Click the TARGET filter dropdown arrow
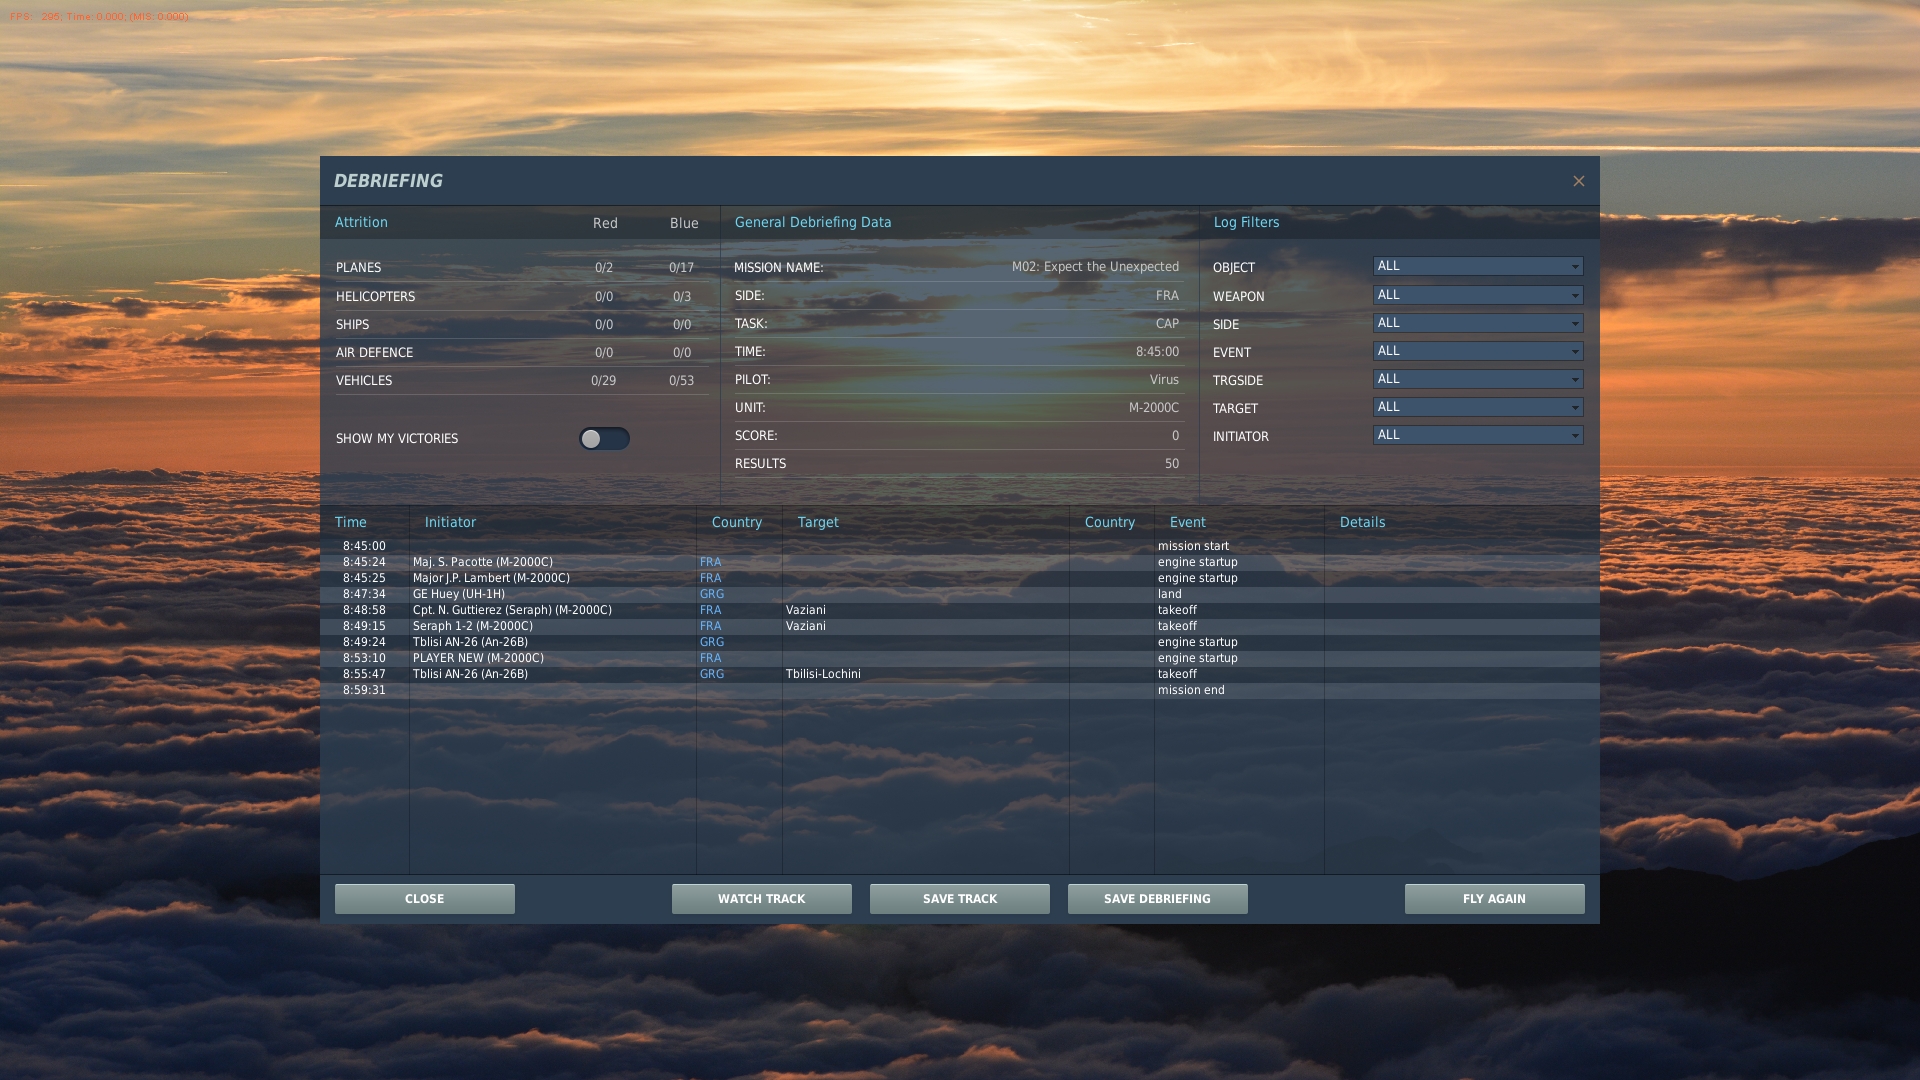The width and height of the screenshot is (1920, 1080). [x=1575, y=407]
